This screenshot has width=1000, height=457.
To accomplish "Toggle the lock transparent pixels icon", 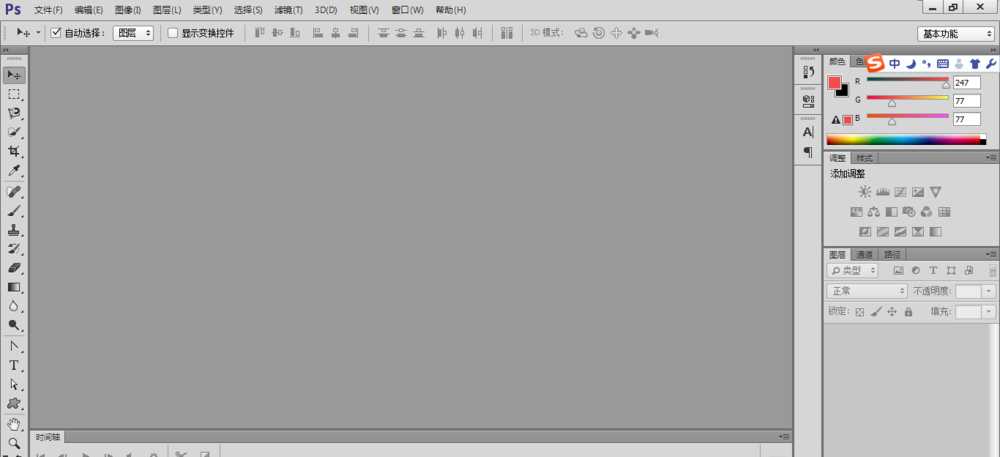I will pos(859,312).
